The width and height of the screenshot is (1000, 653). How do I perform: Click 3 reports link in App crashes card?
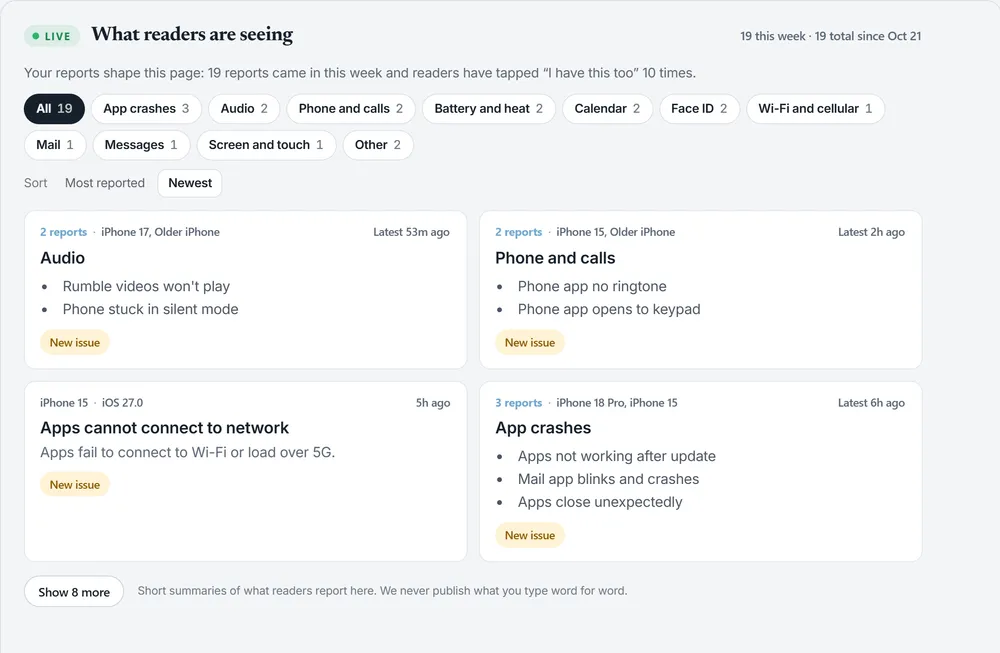tap(518, 403)
